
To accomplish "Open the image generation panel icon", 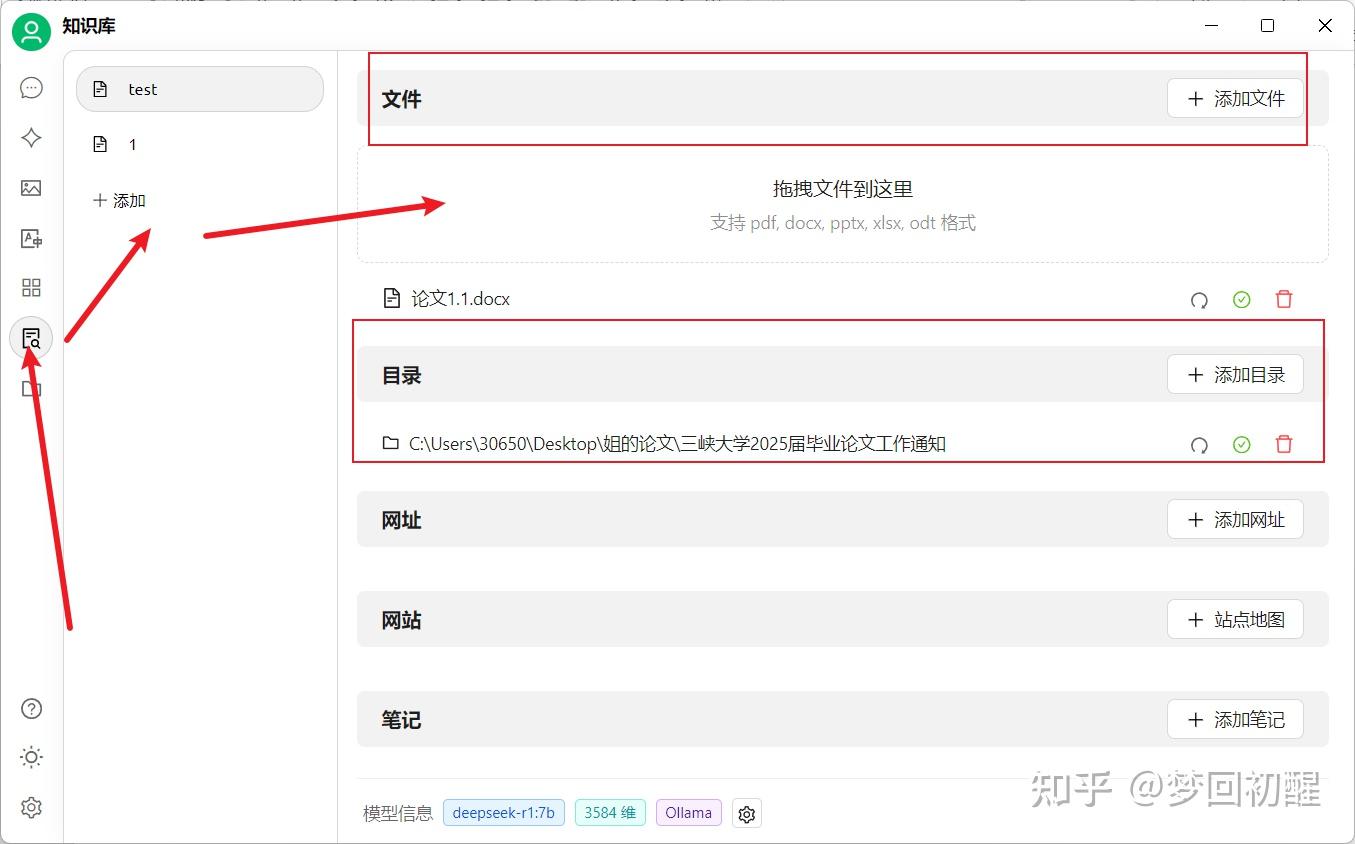I will tap(31, 188).
